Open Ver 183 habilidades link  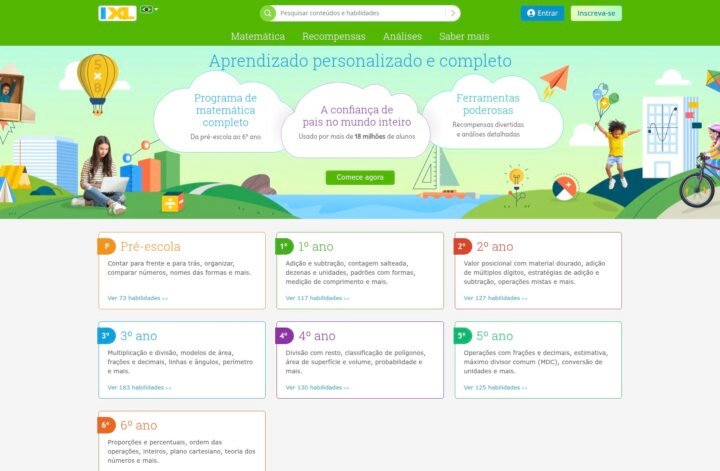(137, 387)
